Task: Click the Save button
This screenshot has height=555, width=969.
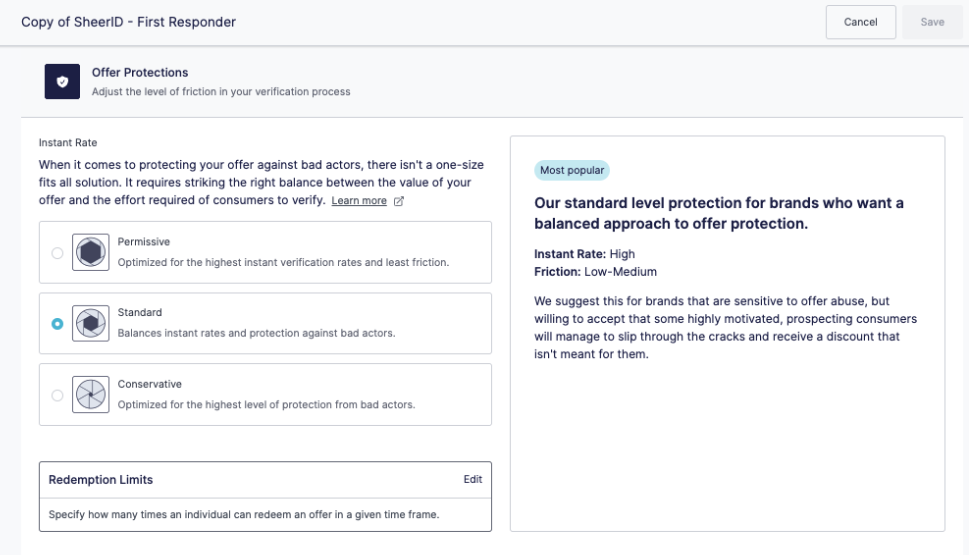Action: (x=932, y=22)
